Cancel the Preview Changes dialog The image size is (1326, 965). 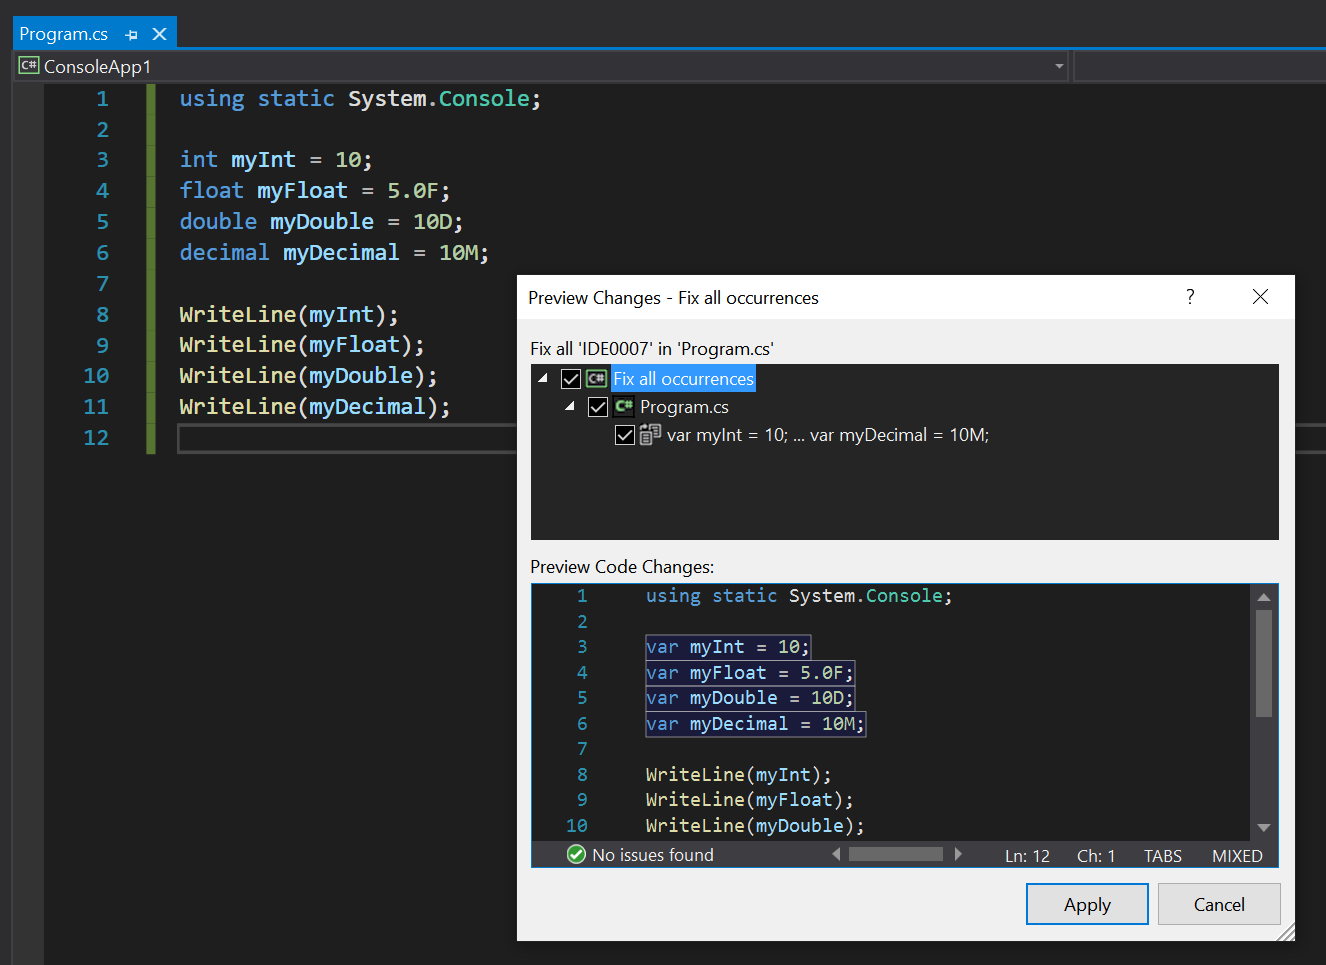click(1219, 904)
